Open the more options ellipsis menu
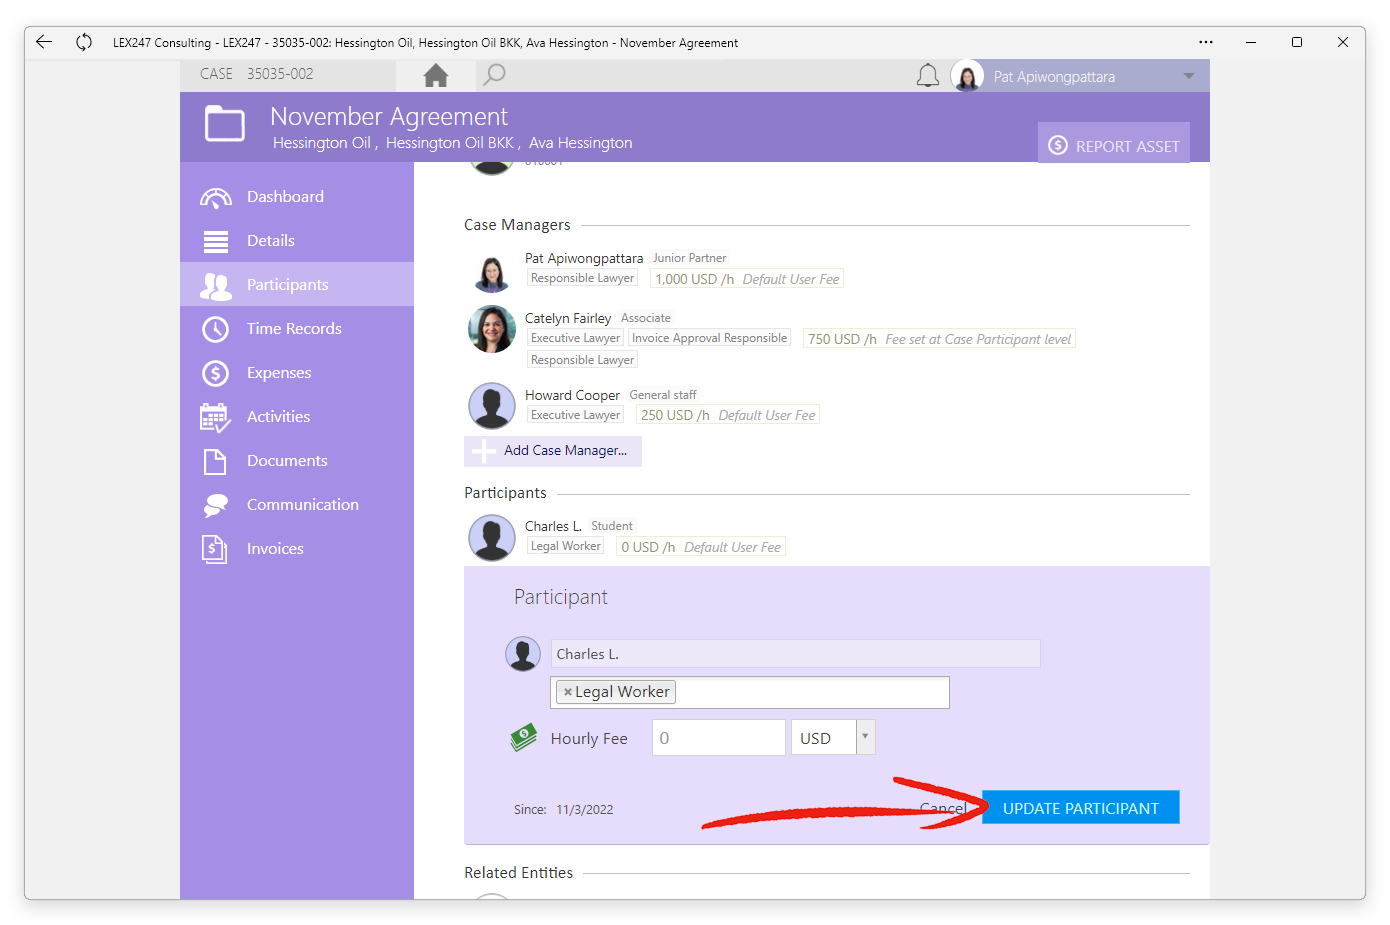 click(1206, 42)
